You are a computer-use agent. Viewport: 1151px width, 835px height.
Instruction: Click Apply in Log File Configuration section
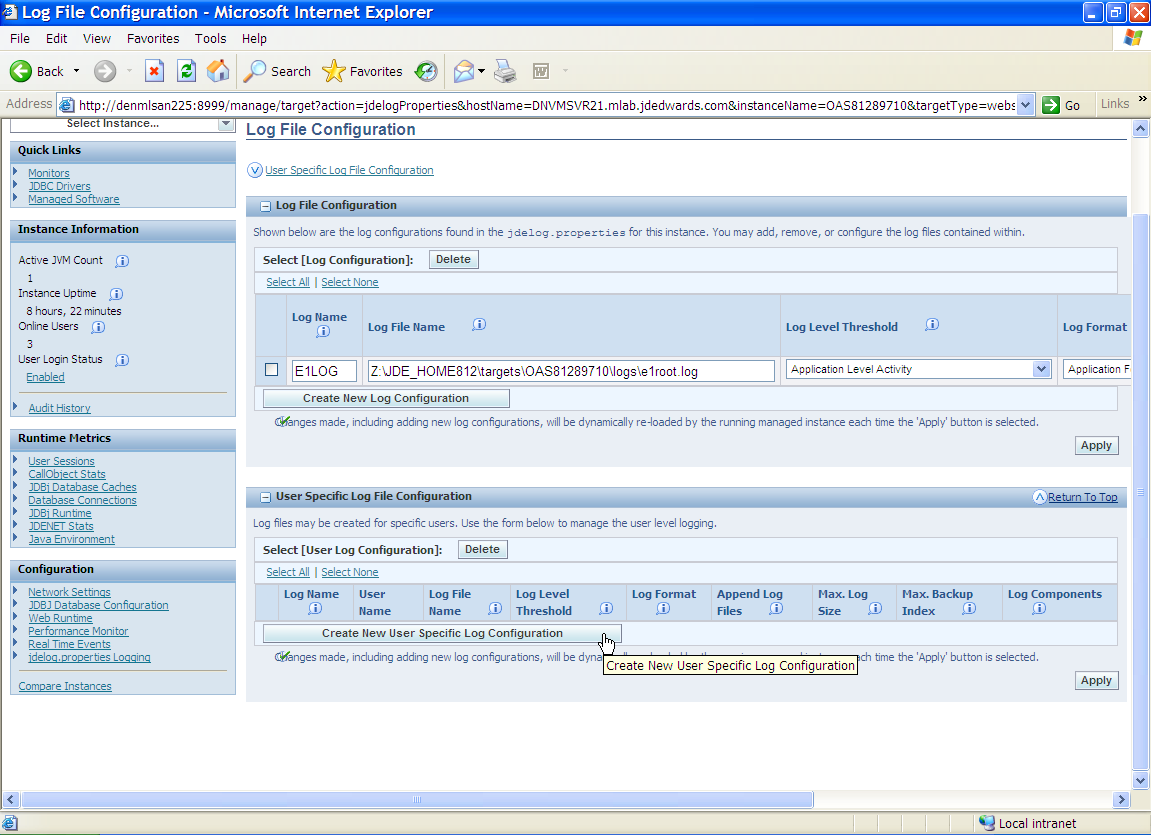coord(1096,445)
